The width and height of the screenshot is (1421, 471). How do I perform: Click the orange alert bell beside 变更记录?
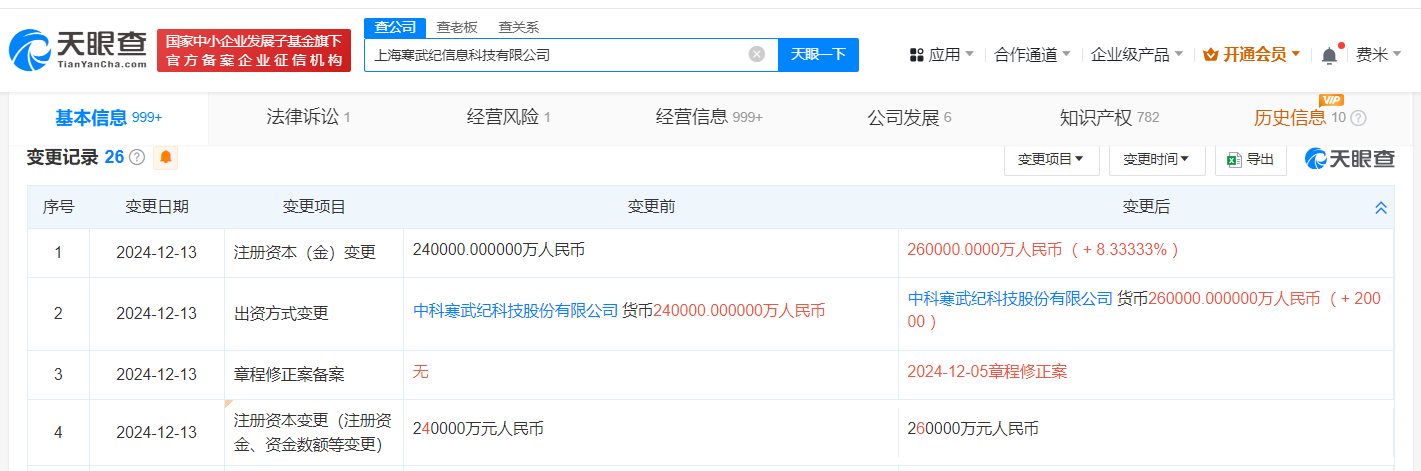click(x=166, y=157)
